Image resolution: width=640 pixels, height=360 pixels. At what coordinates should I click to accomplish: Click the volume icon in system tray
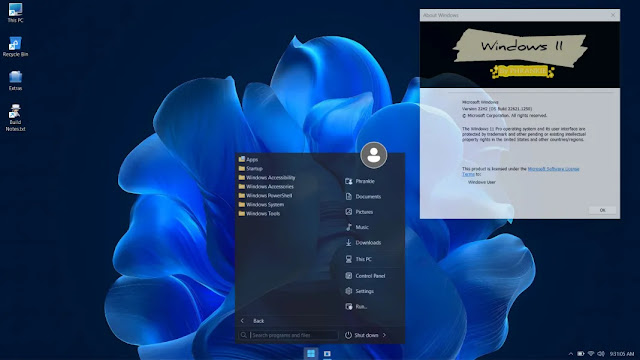pos(601,354)
